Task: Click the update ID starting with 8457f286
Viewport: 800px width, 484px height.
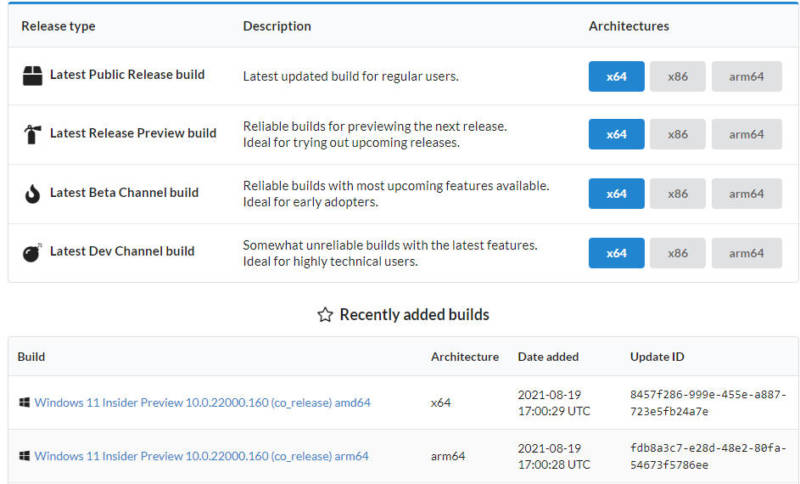Action: (708, 403)
